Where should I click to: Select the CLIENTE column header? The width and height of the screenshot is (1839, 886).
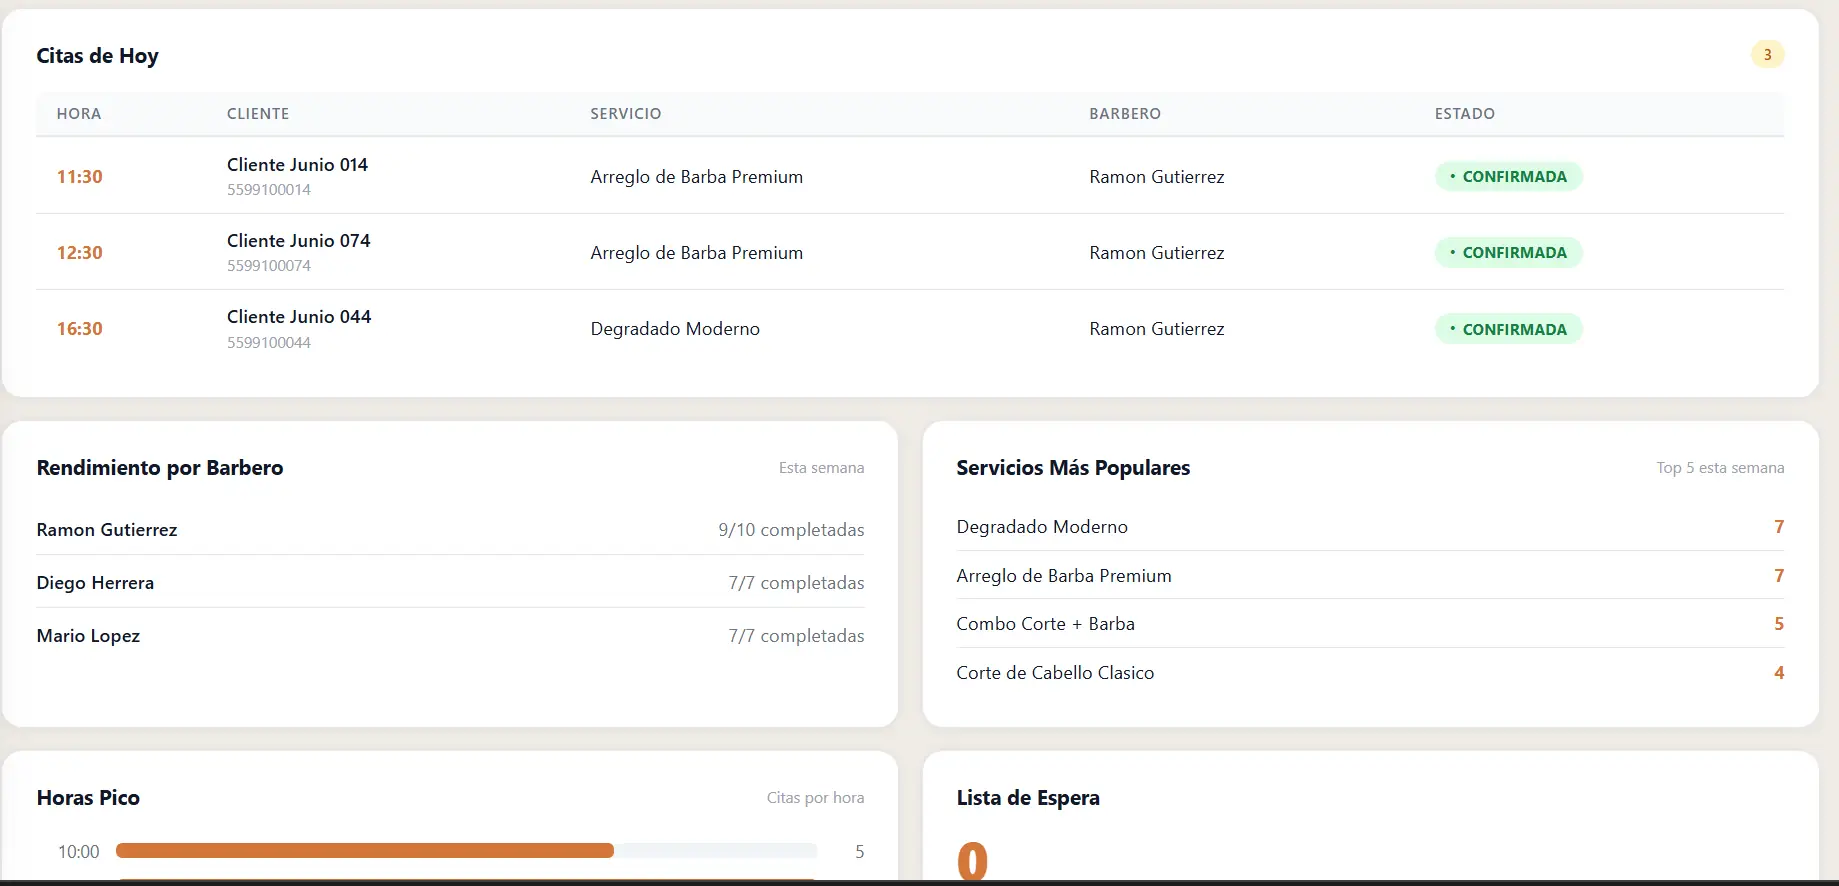[x=258, y=114]
